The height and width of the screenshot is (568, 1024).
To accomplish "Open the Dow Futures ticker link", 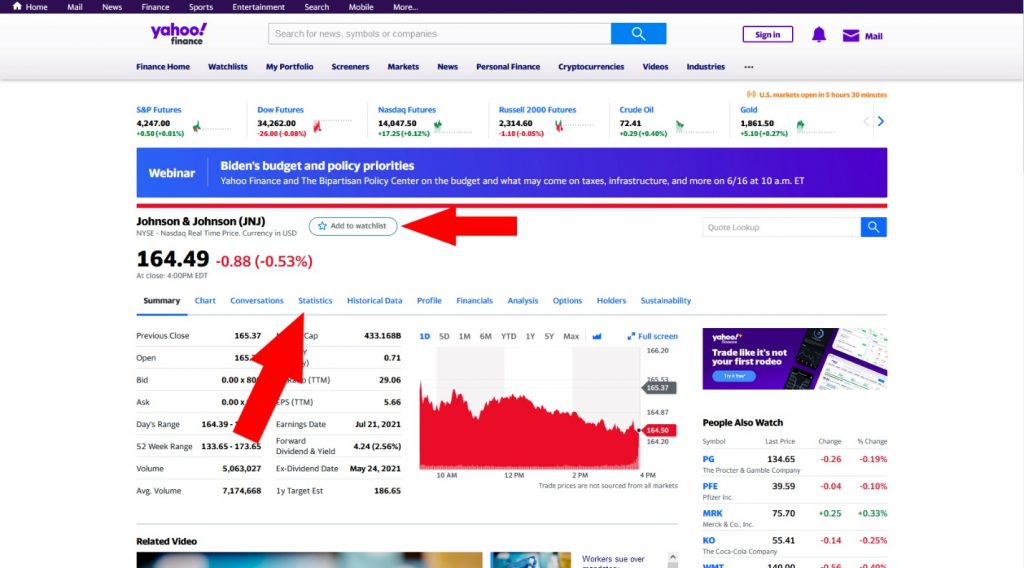I will point(280,110).
